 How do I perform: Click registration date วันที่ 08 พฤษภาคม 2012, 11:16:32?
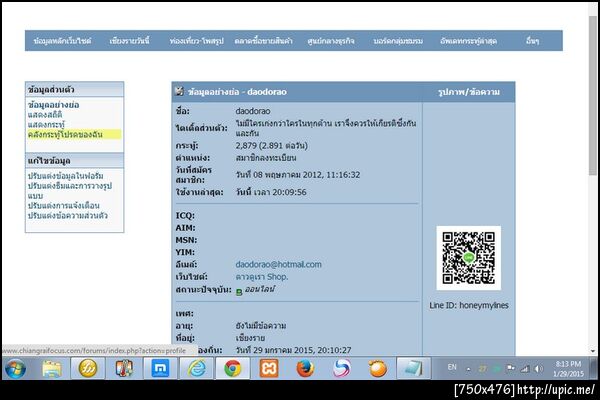pyautogui.click(x=298, y=175)
